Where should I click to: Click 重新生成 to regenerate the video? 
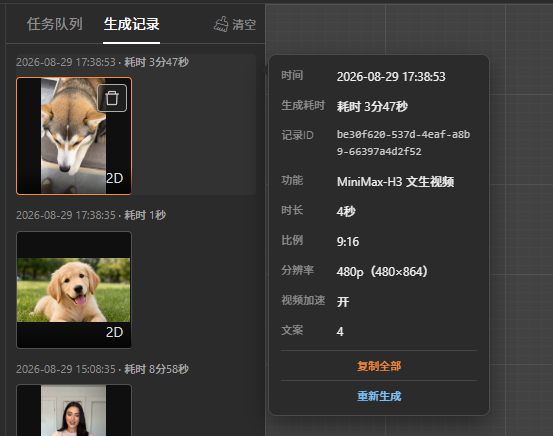[x=379, y=396]
